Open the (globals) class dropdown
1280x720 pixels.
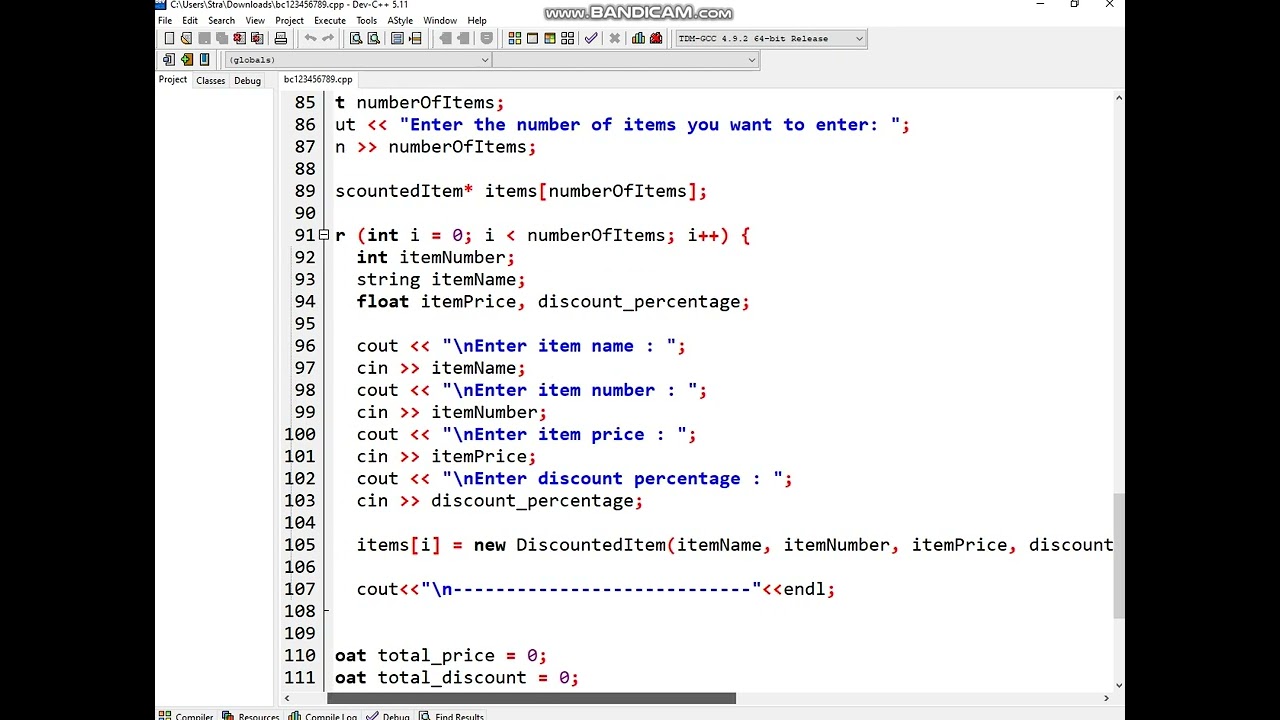pyautogui.click(x=485, y=60)
